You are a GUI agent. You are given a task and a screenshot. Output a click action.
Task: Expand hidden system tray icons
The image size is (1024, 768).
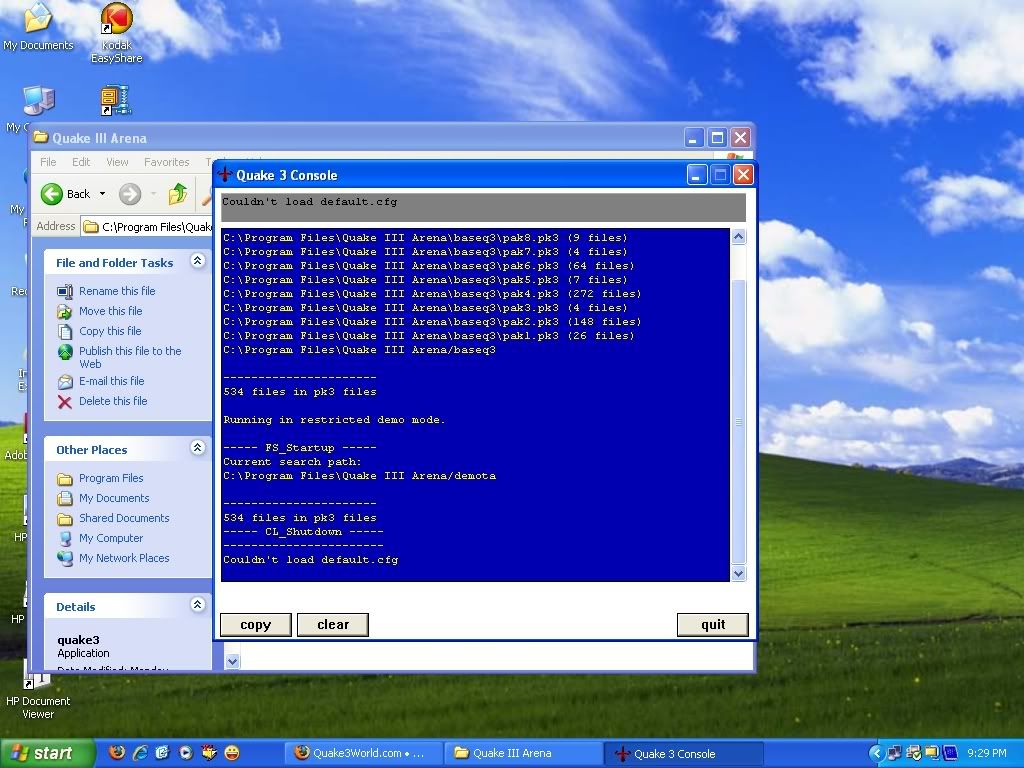click(x=876, y=753)
